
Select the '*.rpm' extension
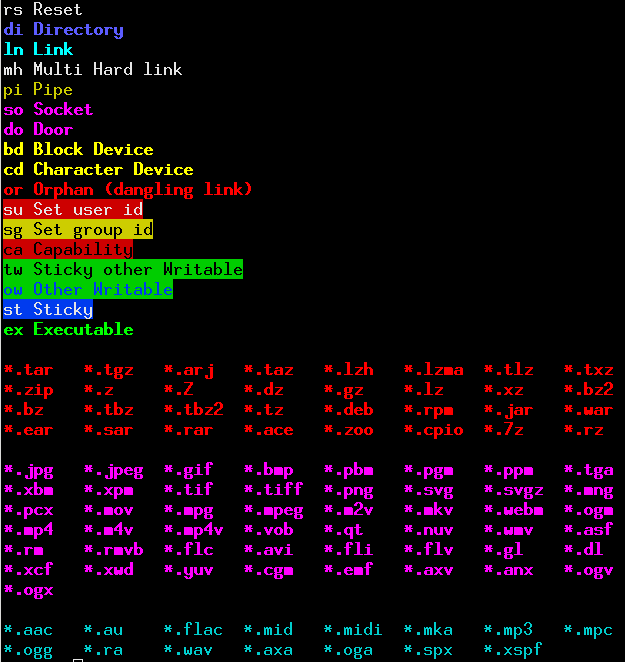point(428,410)
